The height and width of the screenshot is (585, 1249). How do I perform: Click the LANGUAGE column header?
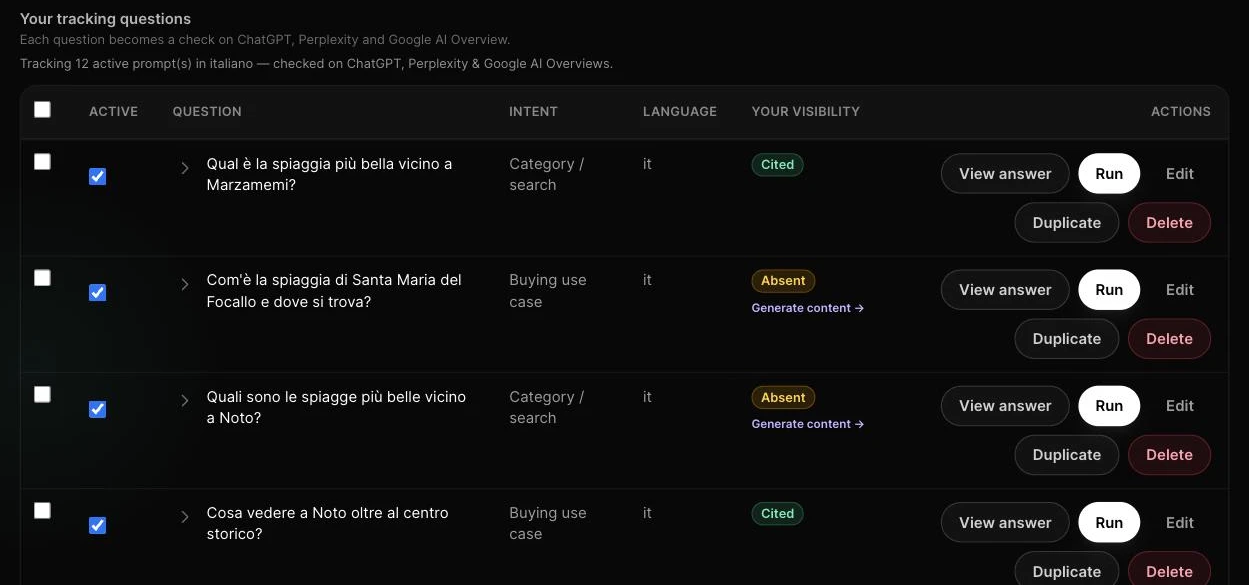680,112
